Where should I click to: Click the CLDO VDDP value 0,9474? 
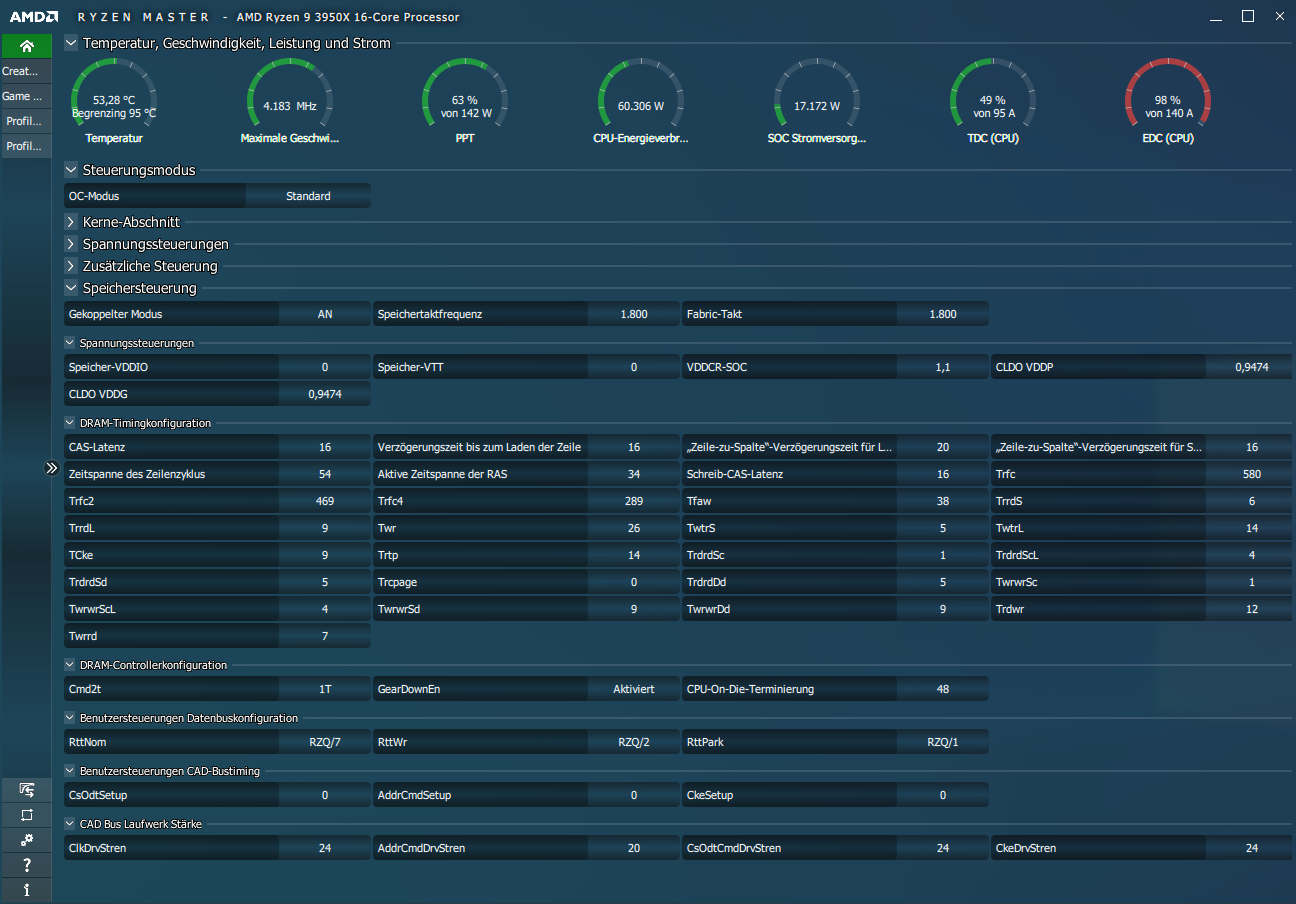pos(1252,367)
